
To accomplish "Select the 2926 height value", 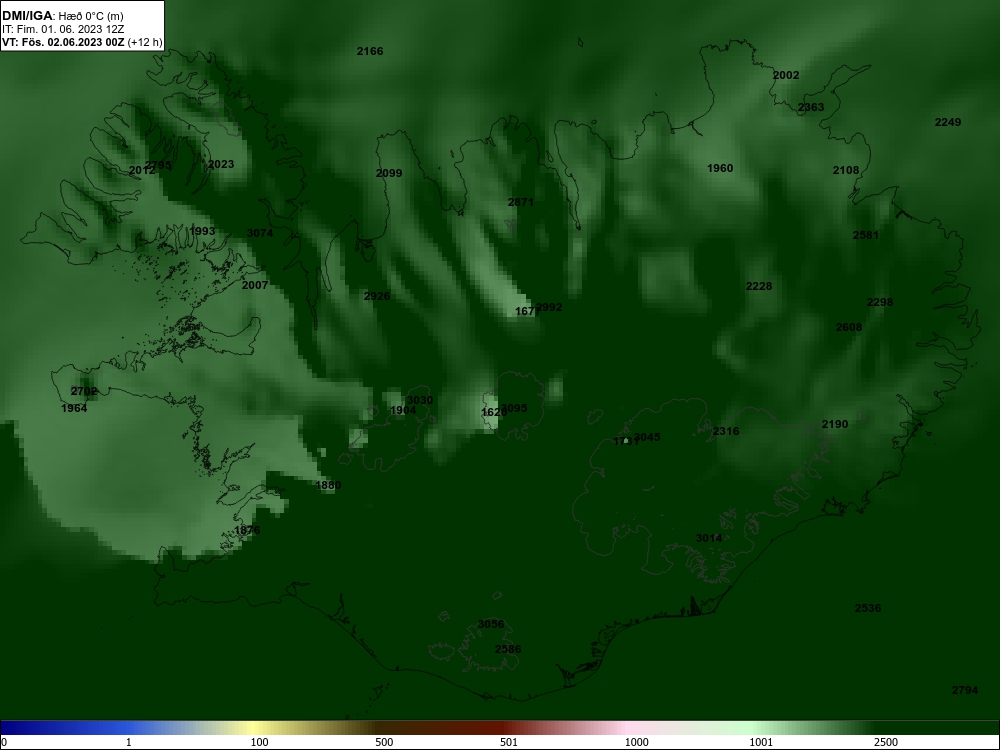I will 377,296.
